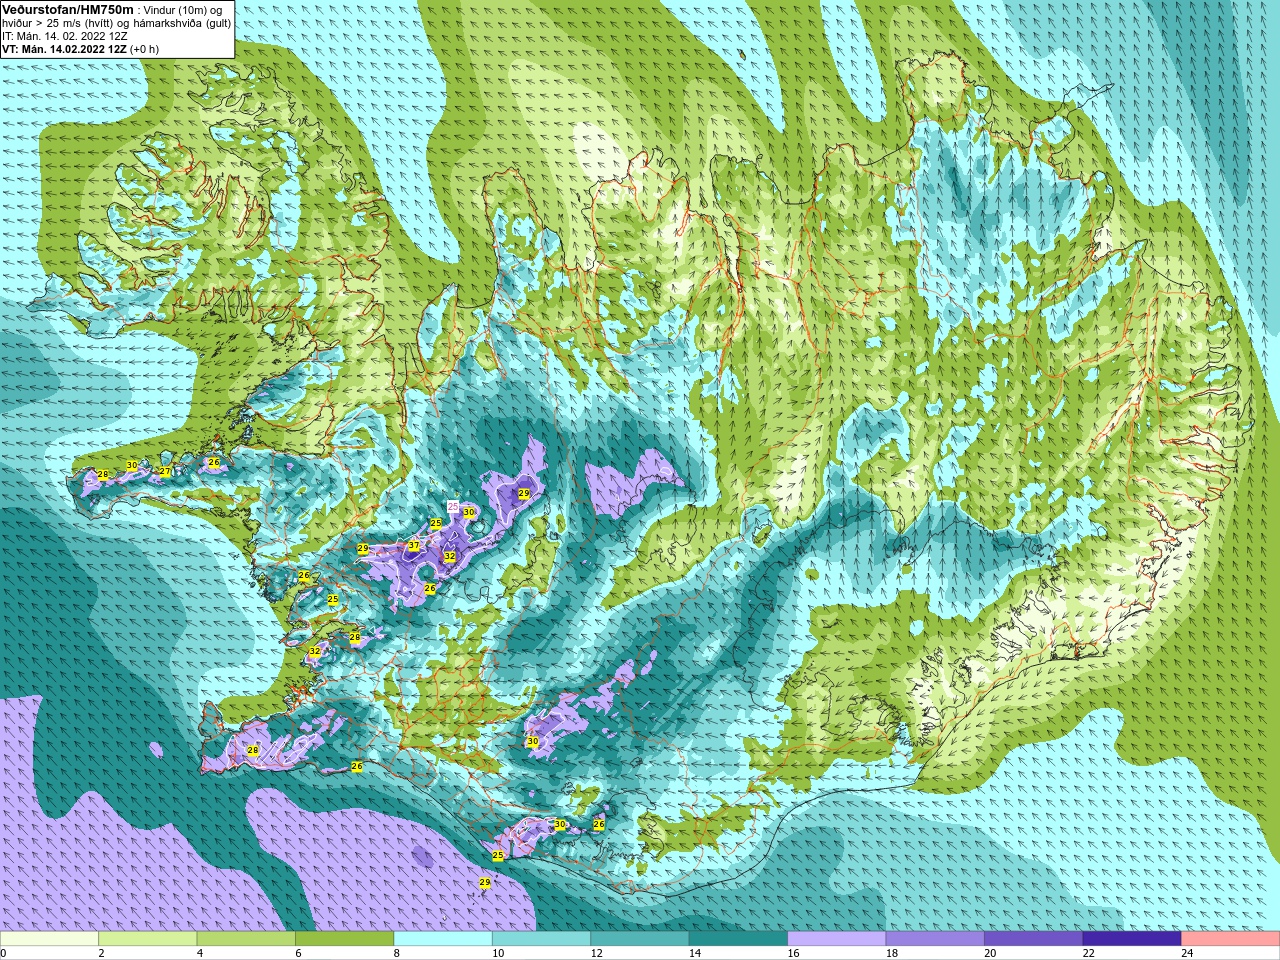This screenshot has height=960, width=1280.
Task: Click the 20–22 m/s violet legend swatch
Action: [1034, 939]
